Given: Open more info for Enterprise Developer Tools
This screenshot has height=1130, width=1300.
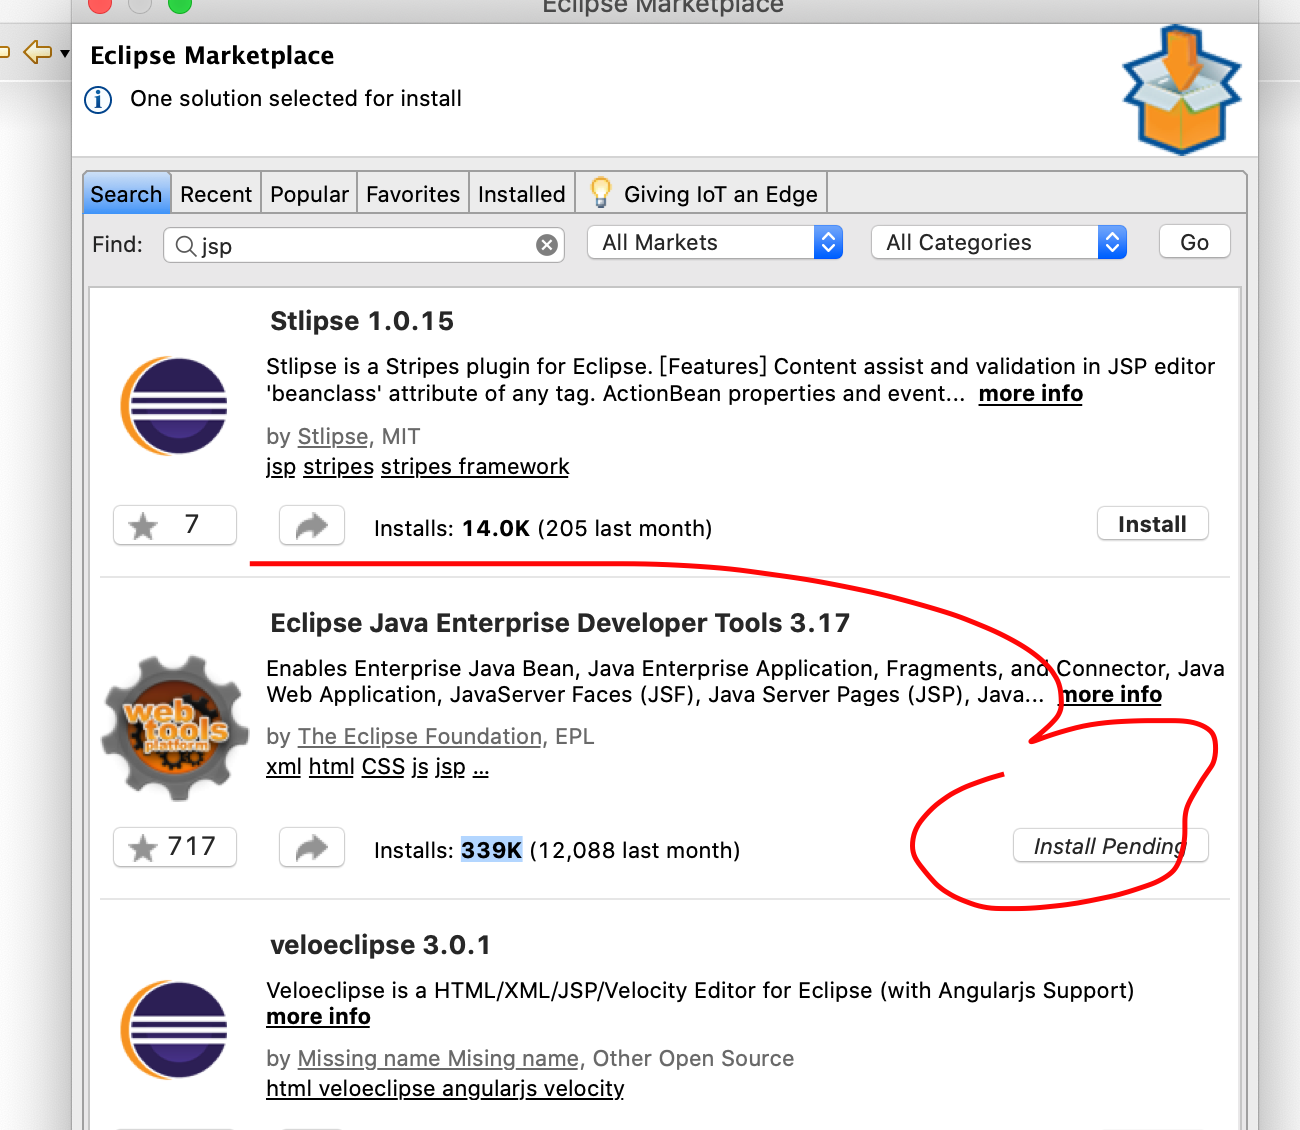Looking at the screenshot, I should pyautogui.click(x=1111, y=695).
